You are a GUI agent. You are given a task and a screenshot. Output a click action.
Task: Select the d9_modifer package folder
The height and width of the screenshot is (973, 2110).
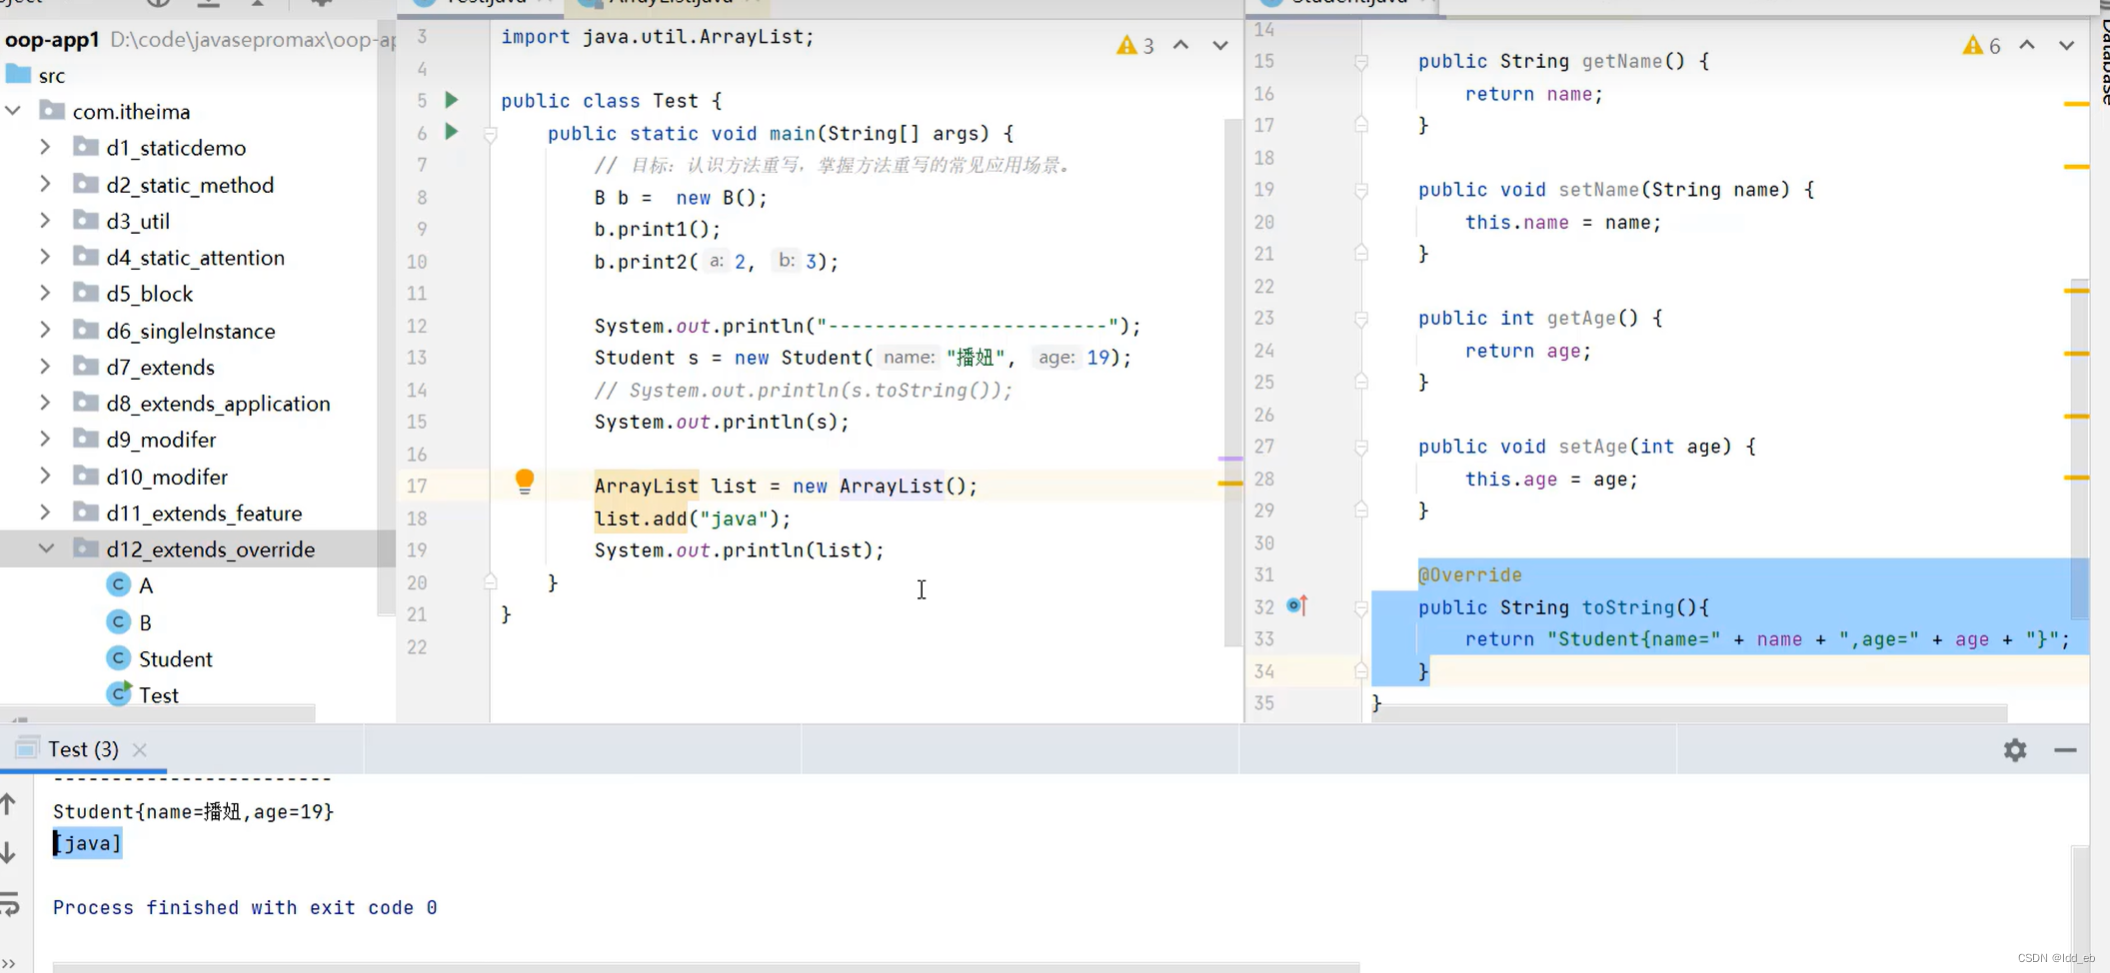coord(146,439)
